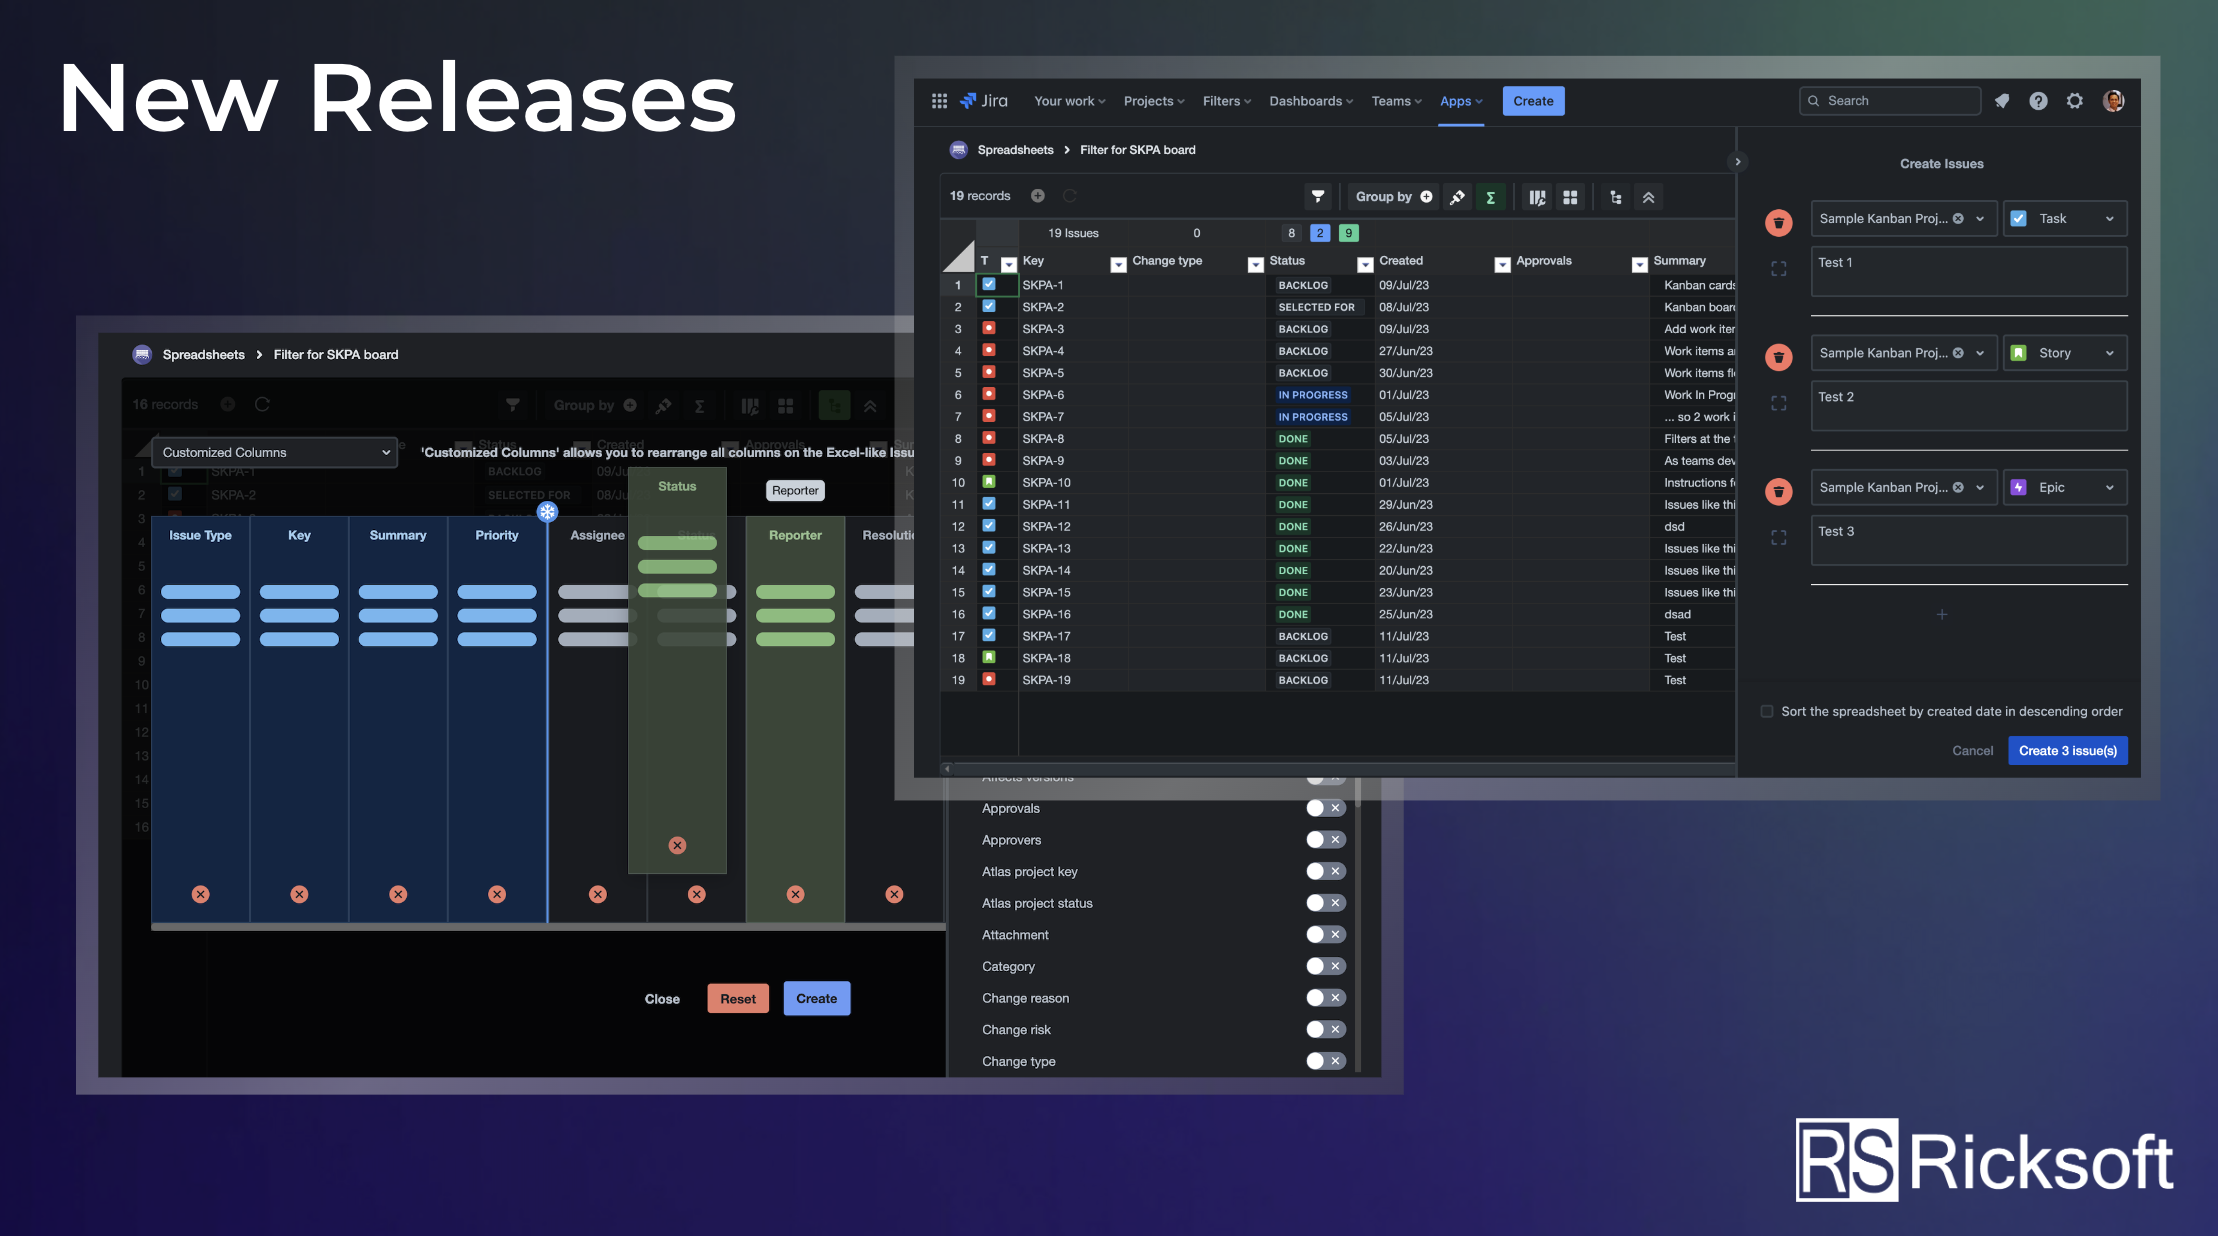Open the Apps menu in the Jira header

pyautogui.click(x=1460, y=101)
